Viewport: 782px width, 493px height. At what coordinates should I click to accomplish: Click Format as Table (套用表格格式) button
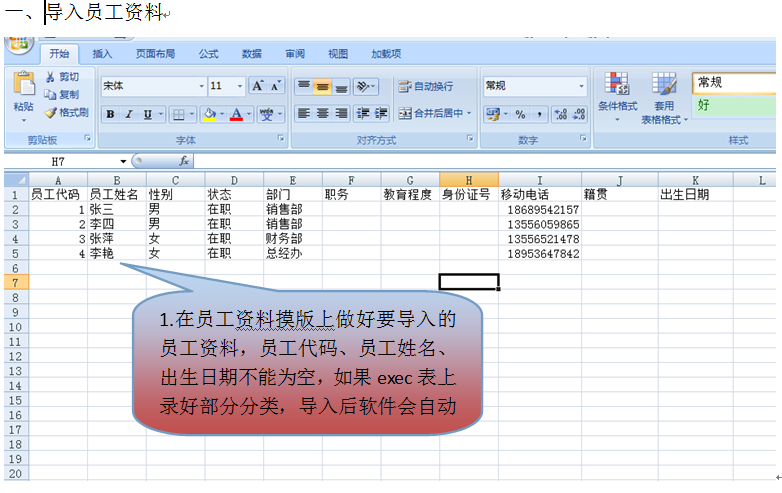click(x=664, y=98)
